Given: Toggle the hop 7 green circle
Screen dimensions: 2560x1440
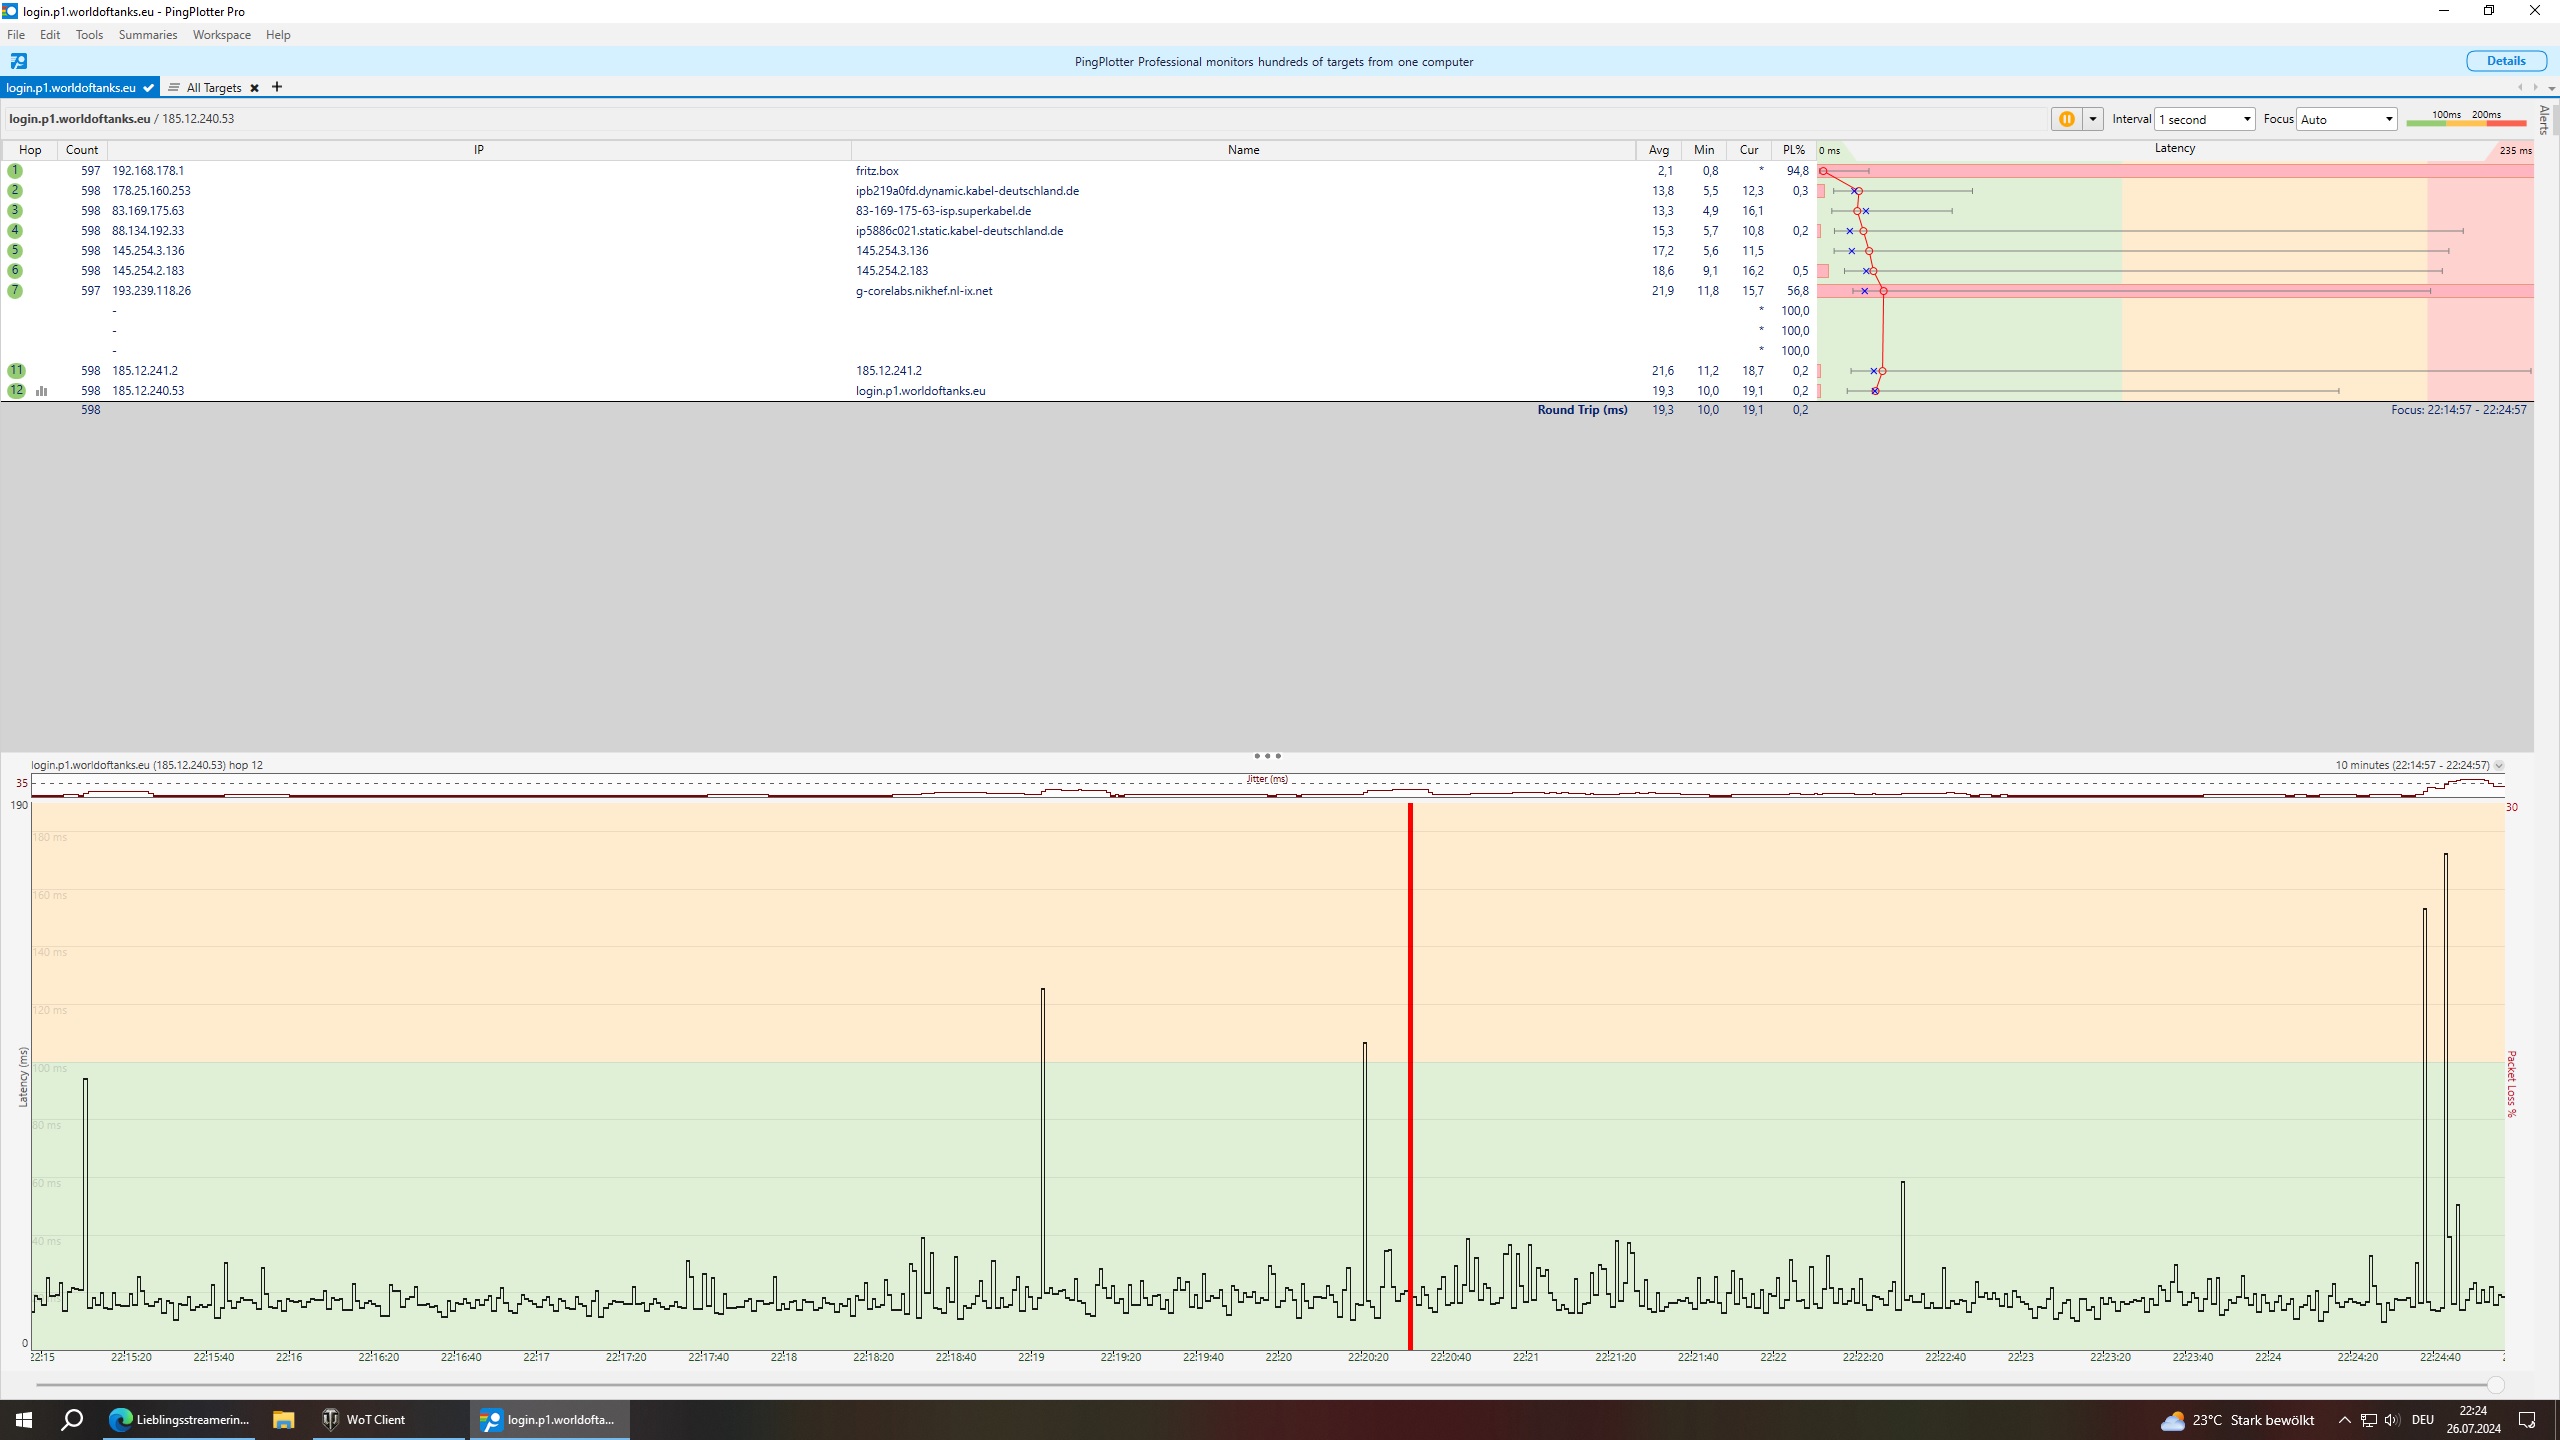Looking at the screenshot, I should point(15,291).
